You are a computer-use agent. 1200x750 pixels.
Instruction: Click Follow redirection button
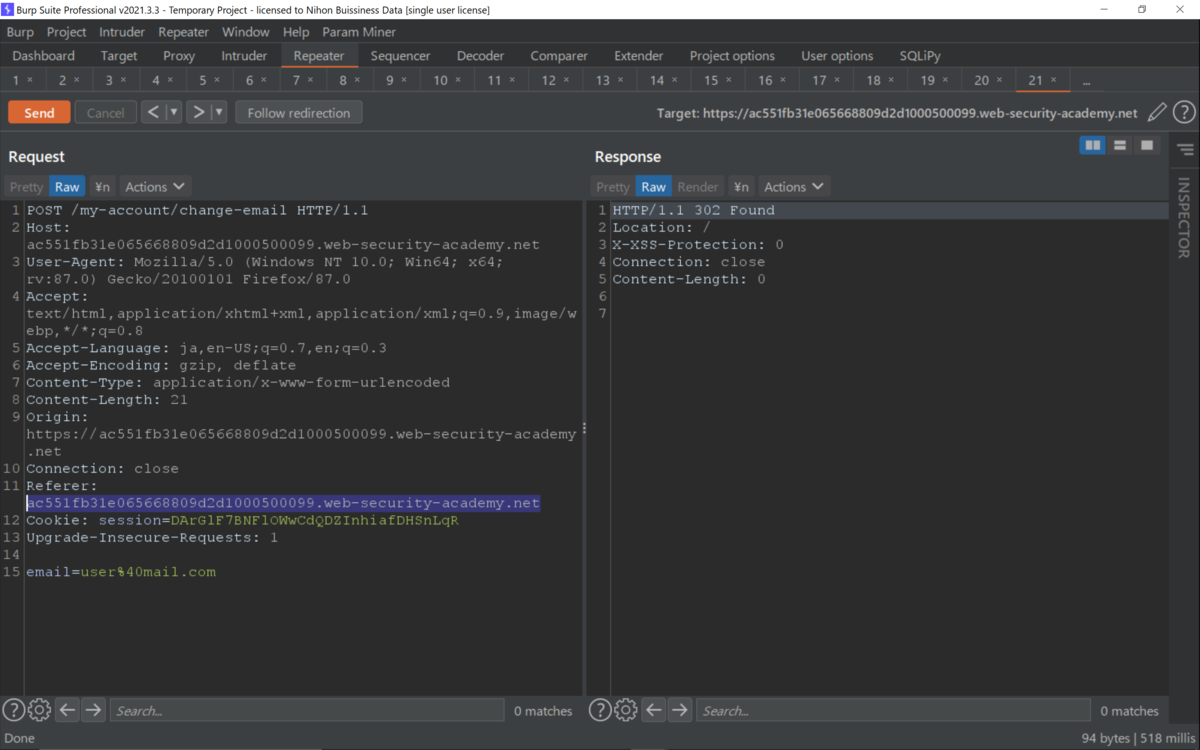(x=299, y=112)
